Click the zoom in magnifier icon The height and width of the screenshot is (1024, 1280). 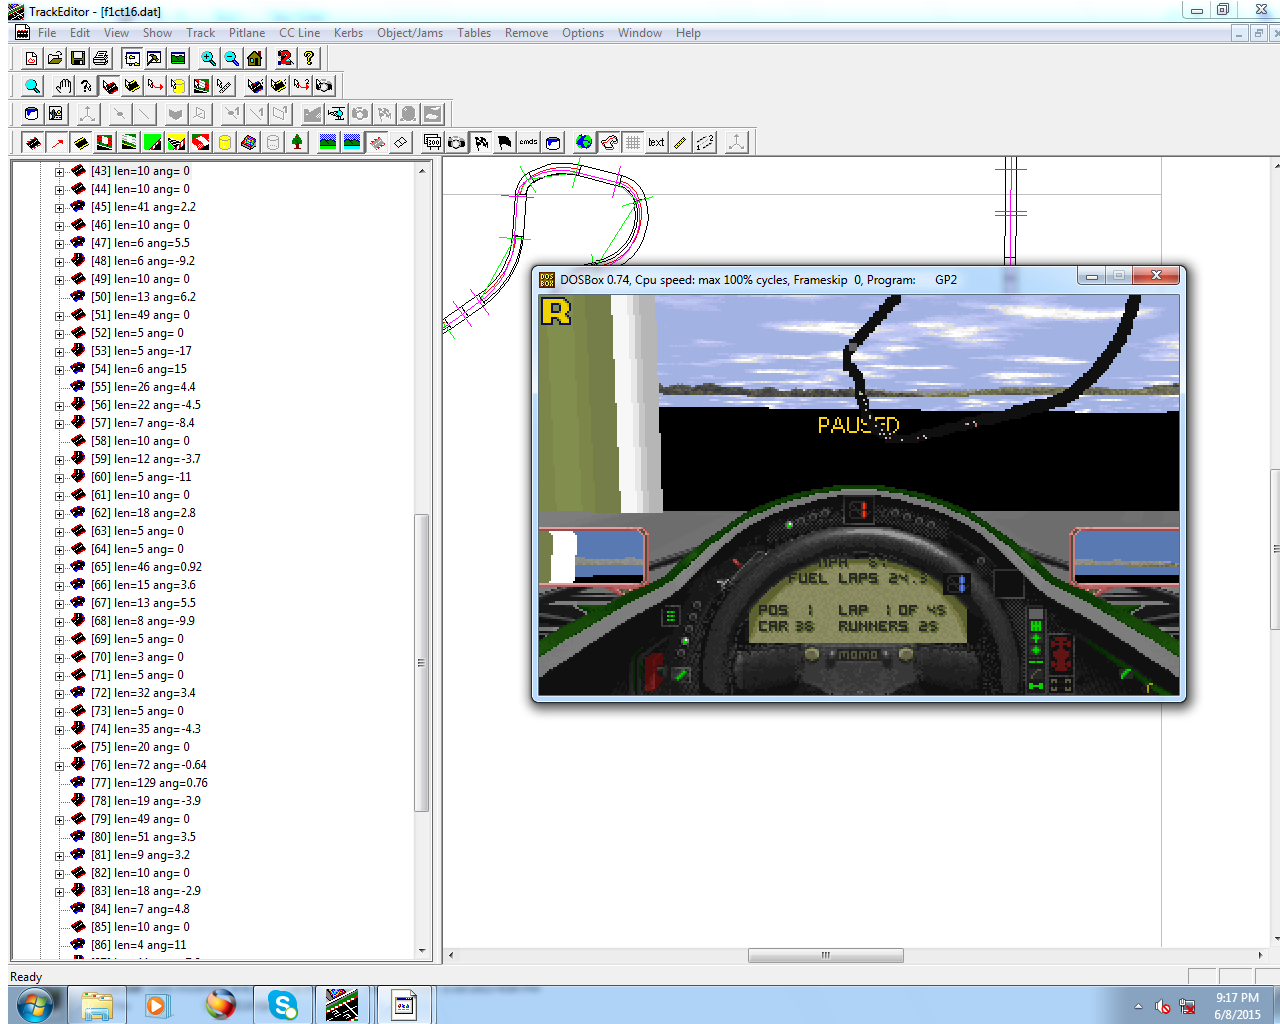[208, 59]
